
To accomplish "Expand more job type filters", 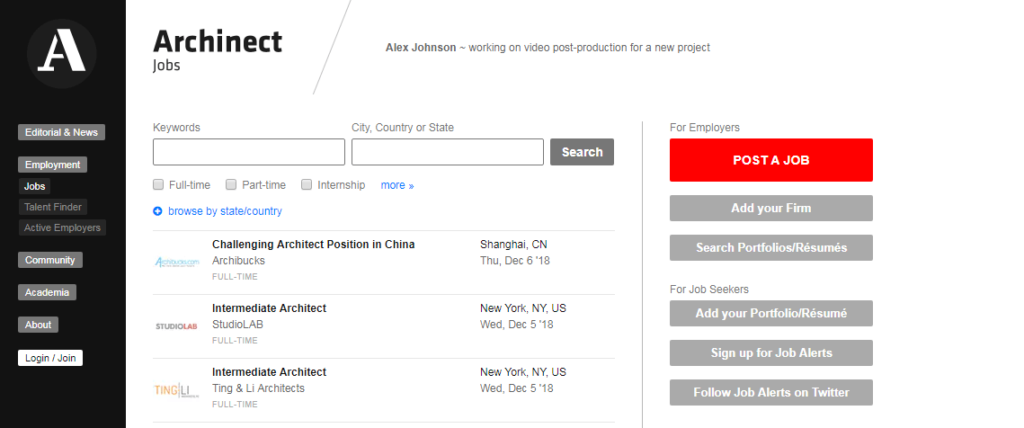I will [x=397, y=186].
